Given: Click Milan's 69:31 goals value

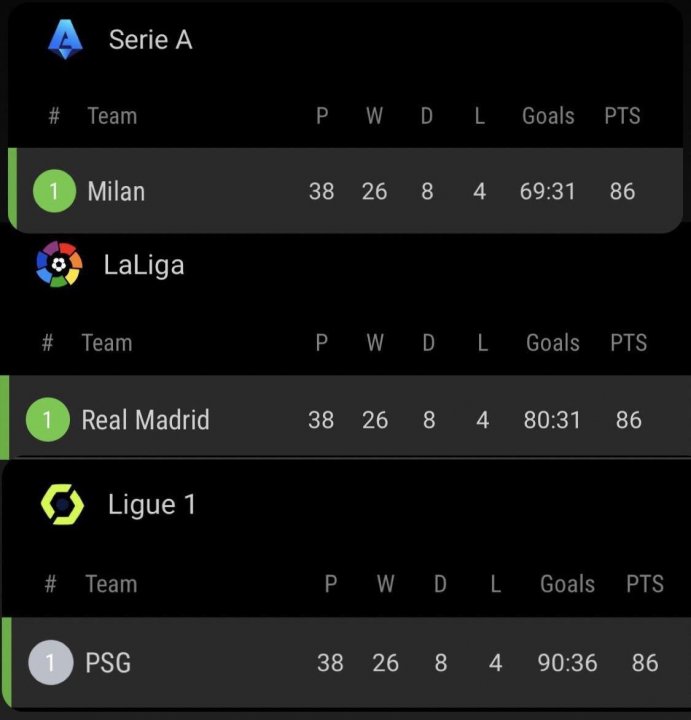Looking at the screenshot, I should point(548,191).
